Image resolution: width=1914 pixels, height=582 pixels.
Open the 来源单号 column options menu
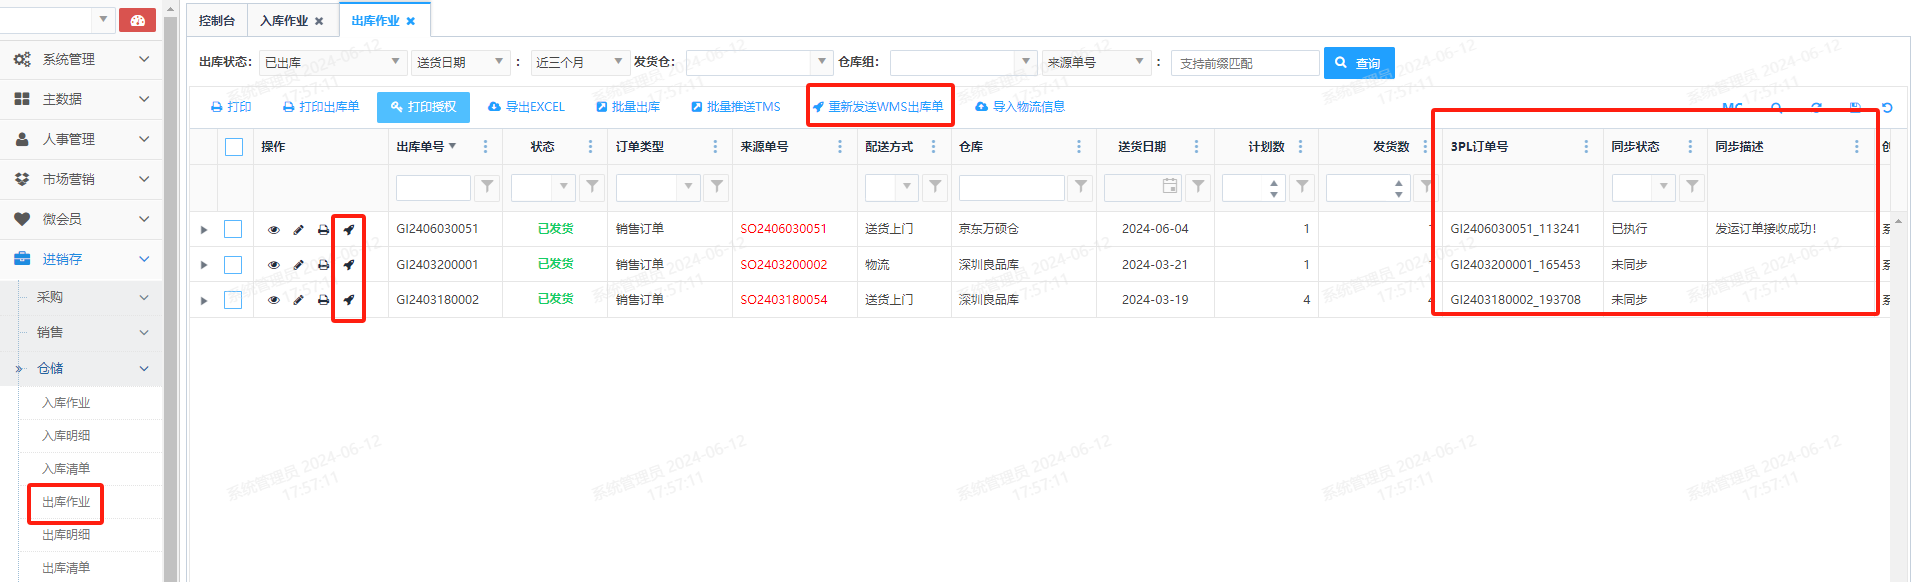[x=840, y=147]
